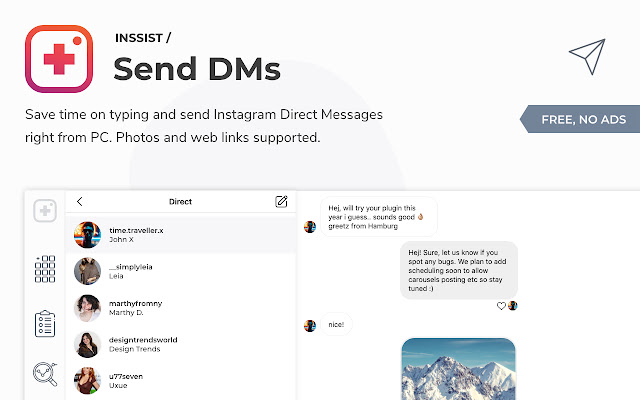
Task: Go back using the Direct arrow
Action: 80,201
